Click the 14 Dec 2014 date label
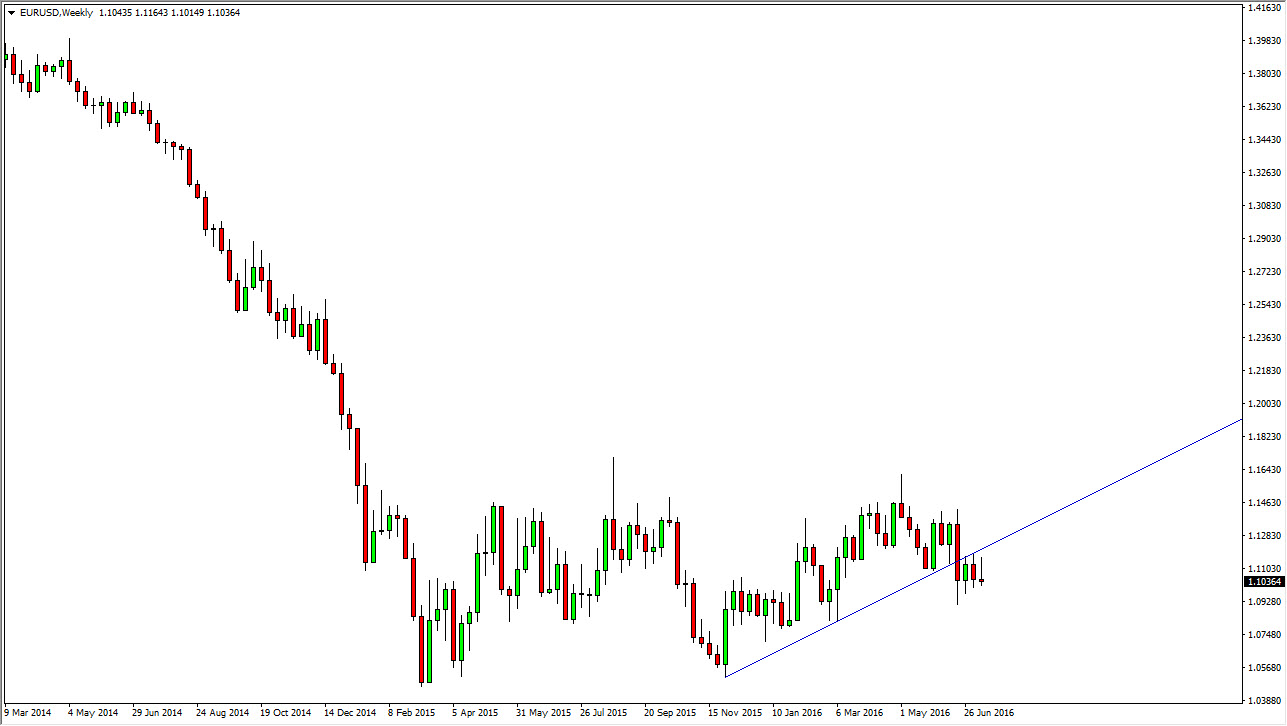This screenshot has height=726, width=1287. pos(350,713)
